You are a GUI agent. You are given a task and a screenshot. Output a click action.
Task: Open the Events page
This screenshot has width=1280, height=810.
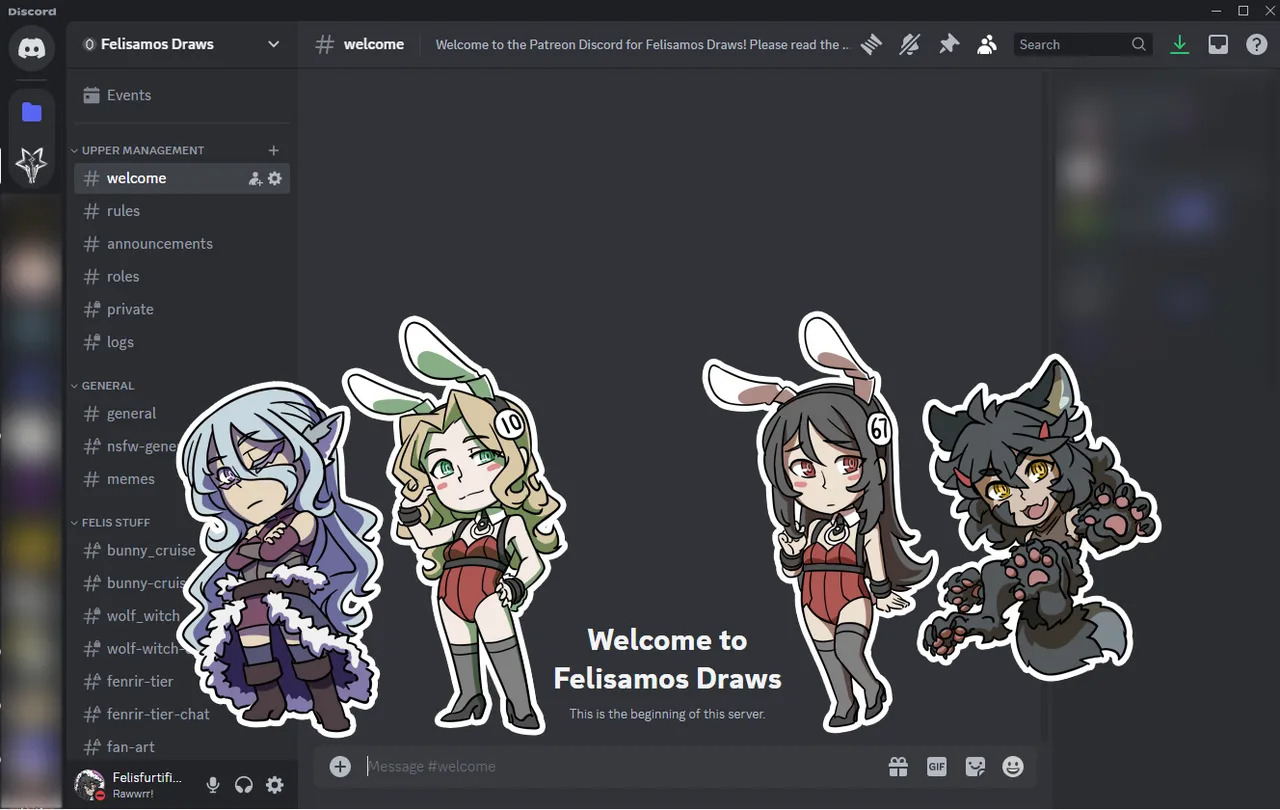pyautogui.click(x=128, y=95)
